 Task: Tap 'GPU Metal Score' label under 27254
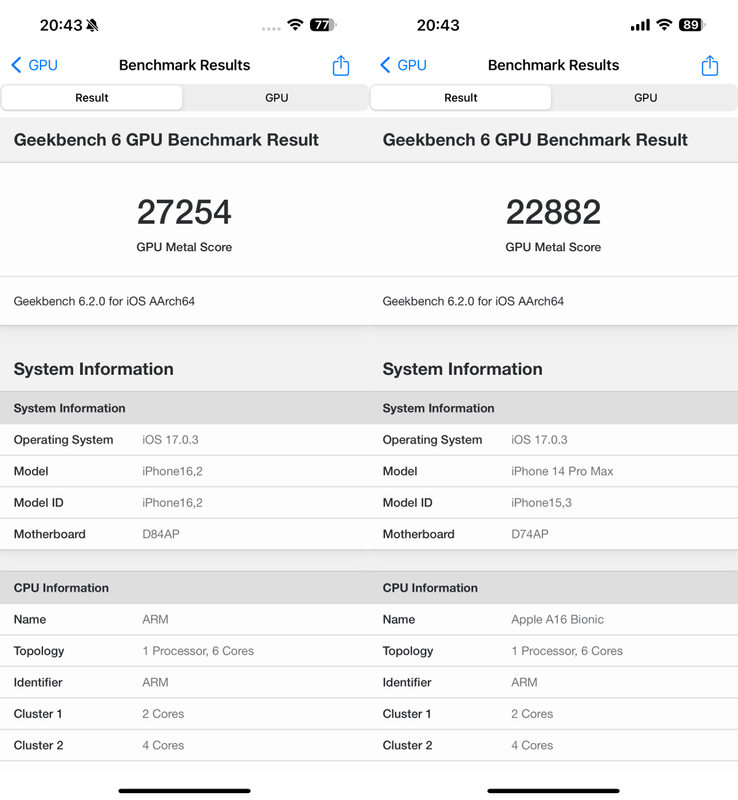[x=184, y=247]
